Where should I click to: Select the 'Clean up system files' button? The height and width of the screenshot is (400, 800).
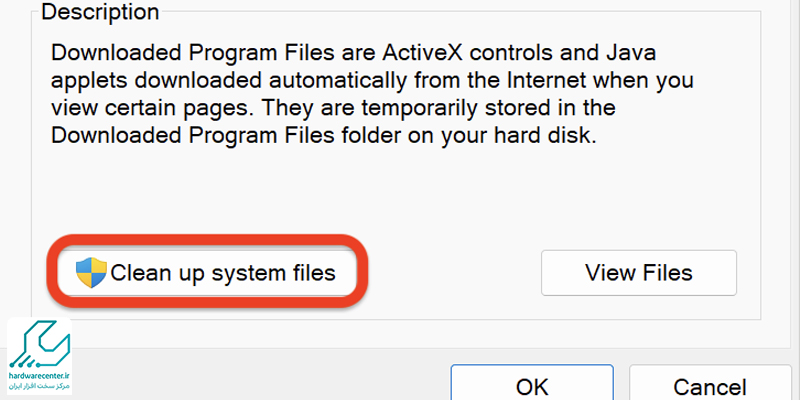(x=207, y=271)
